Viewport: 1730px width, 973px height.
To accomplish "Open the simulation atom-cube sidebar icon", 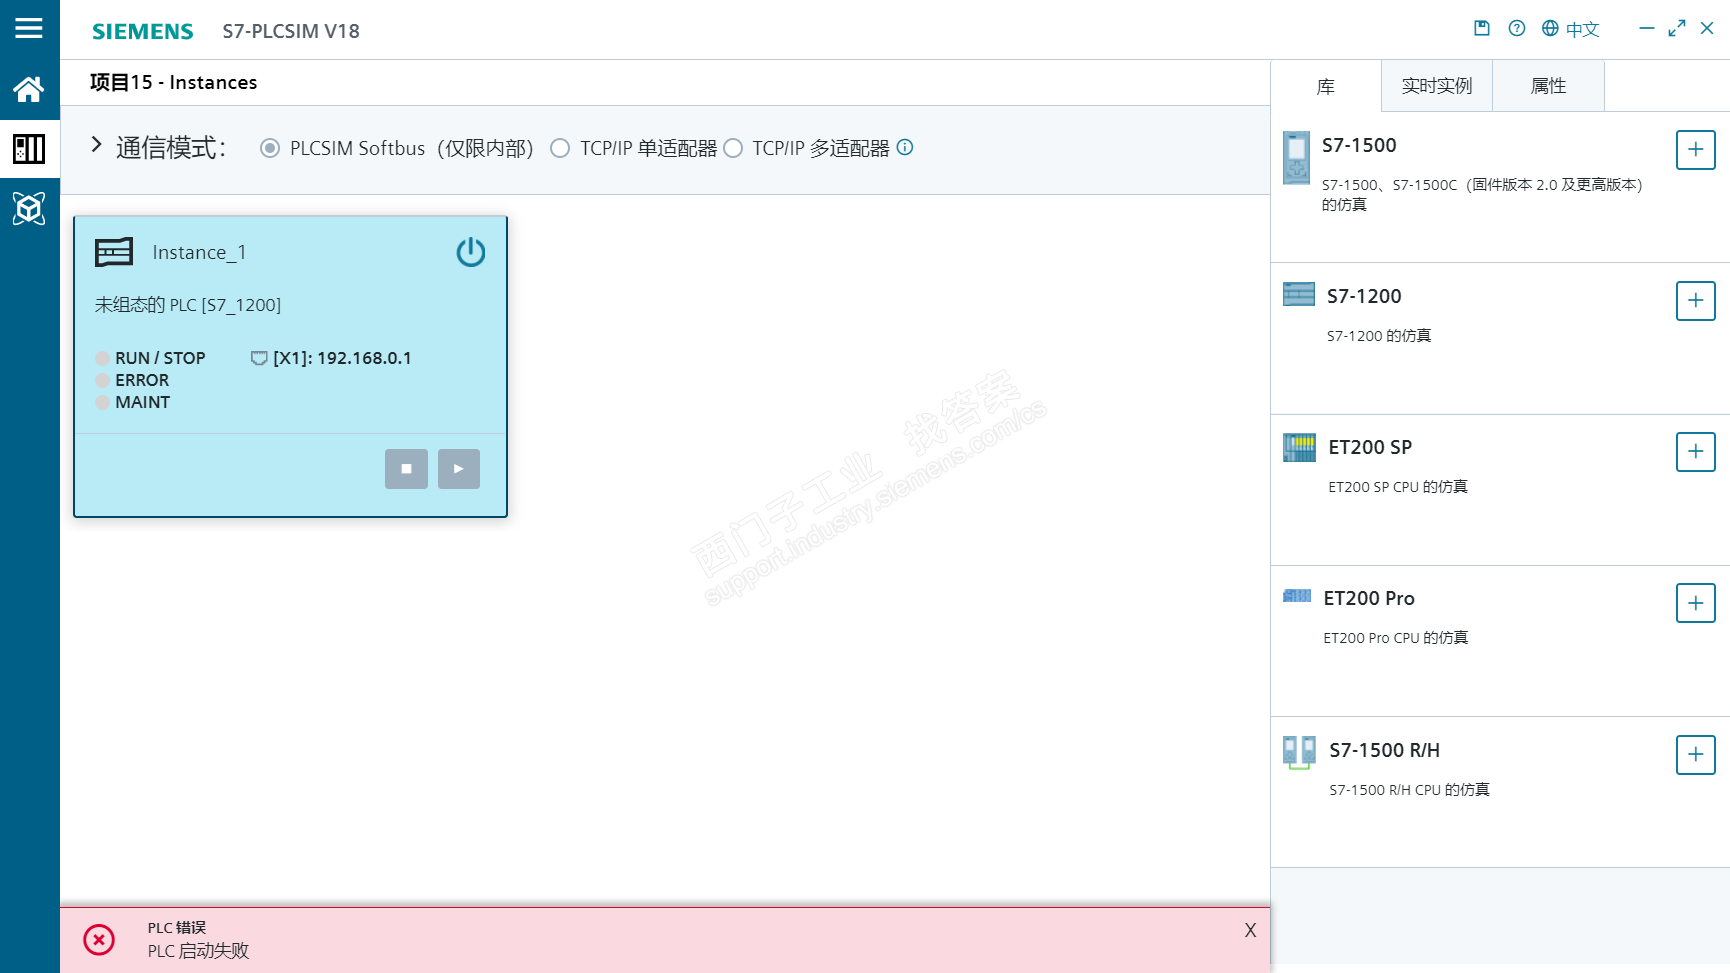I will 29,208.
